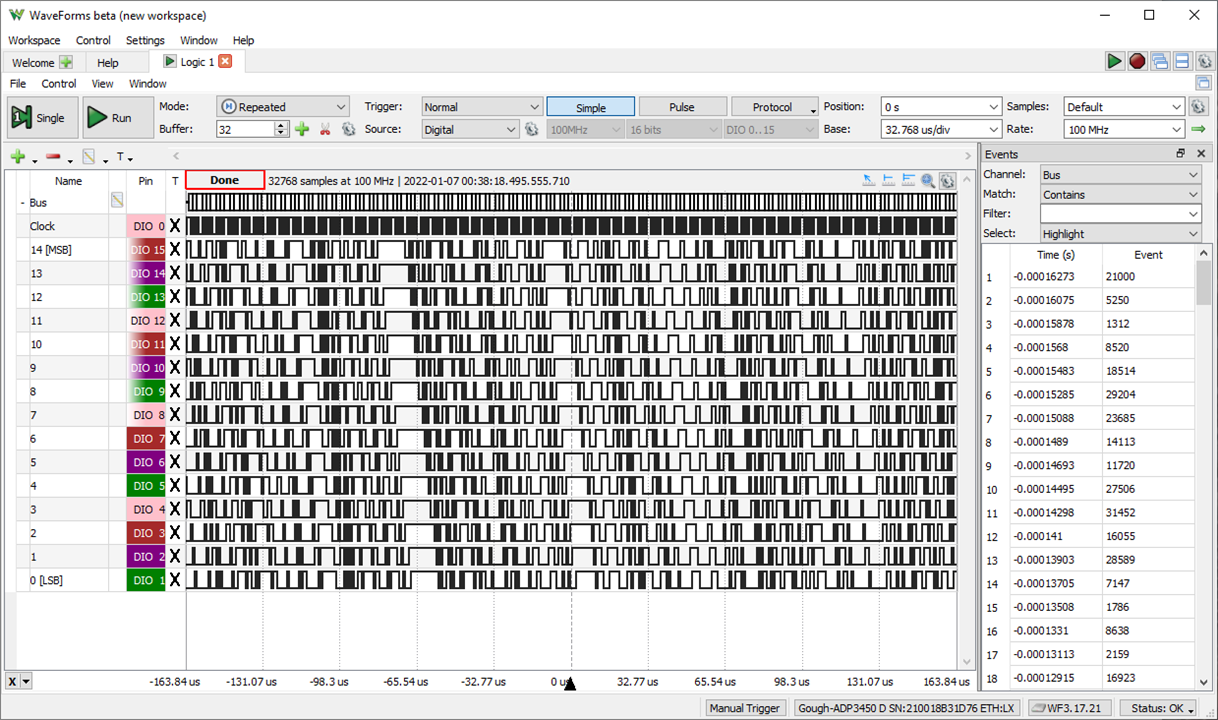The width and height of the screenshot is (1218, 720).
Task: Click the pencil icon in the Bus row
Action: coord(117,200)
